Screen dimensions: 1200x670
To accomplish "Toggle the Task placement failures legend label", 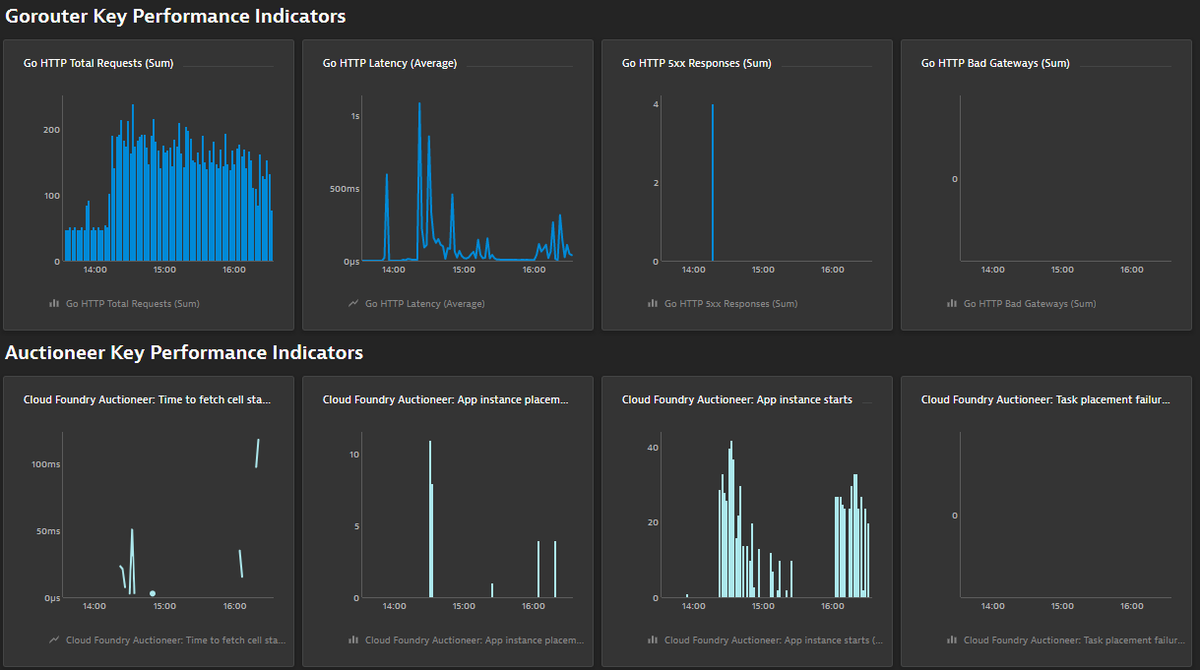I will point(1073,639).
